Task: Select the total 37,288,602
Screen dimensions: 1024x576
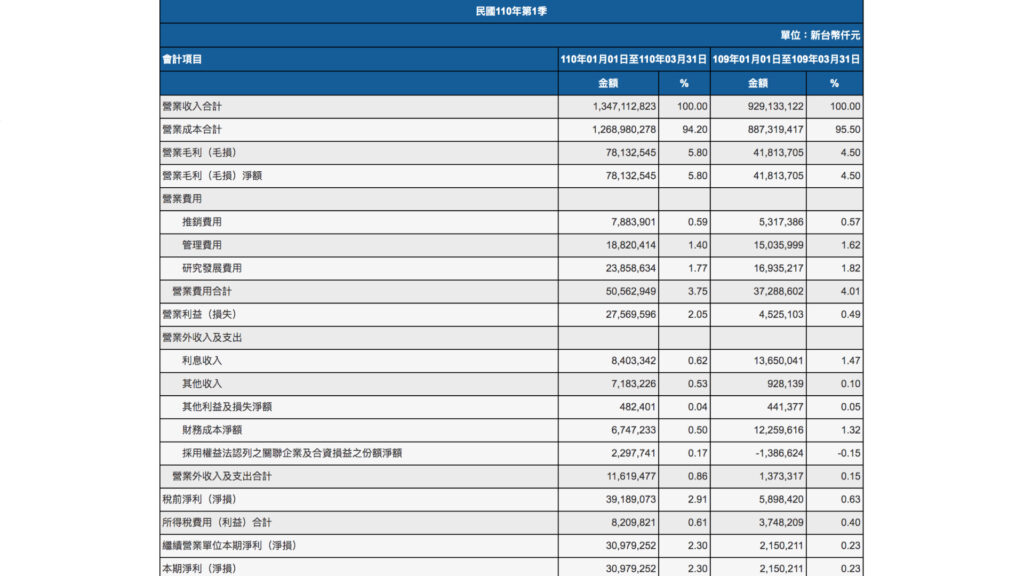Action: click(778, 291)
